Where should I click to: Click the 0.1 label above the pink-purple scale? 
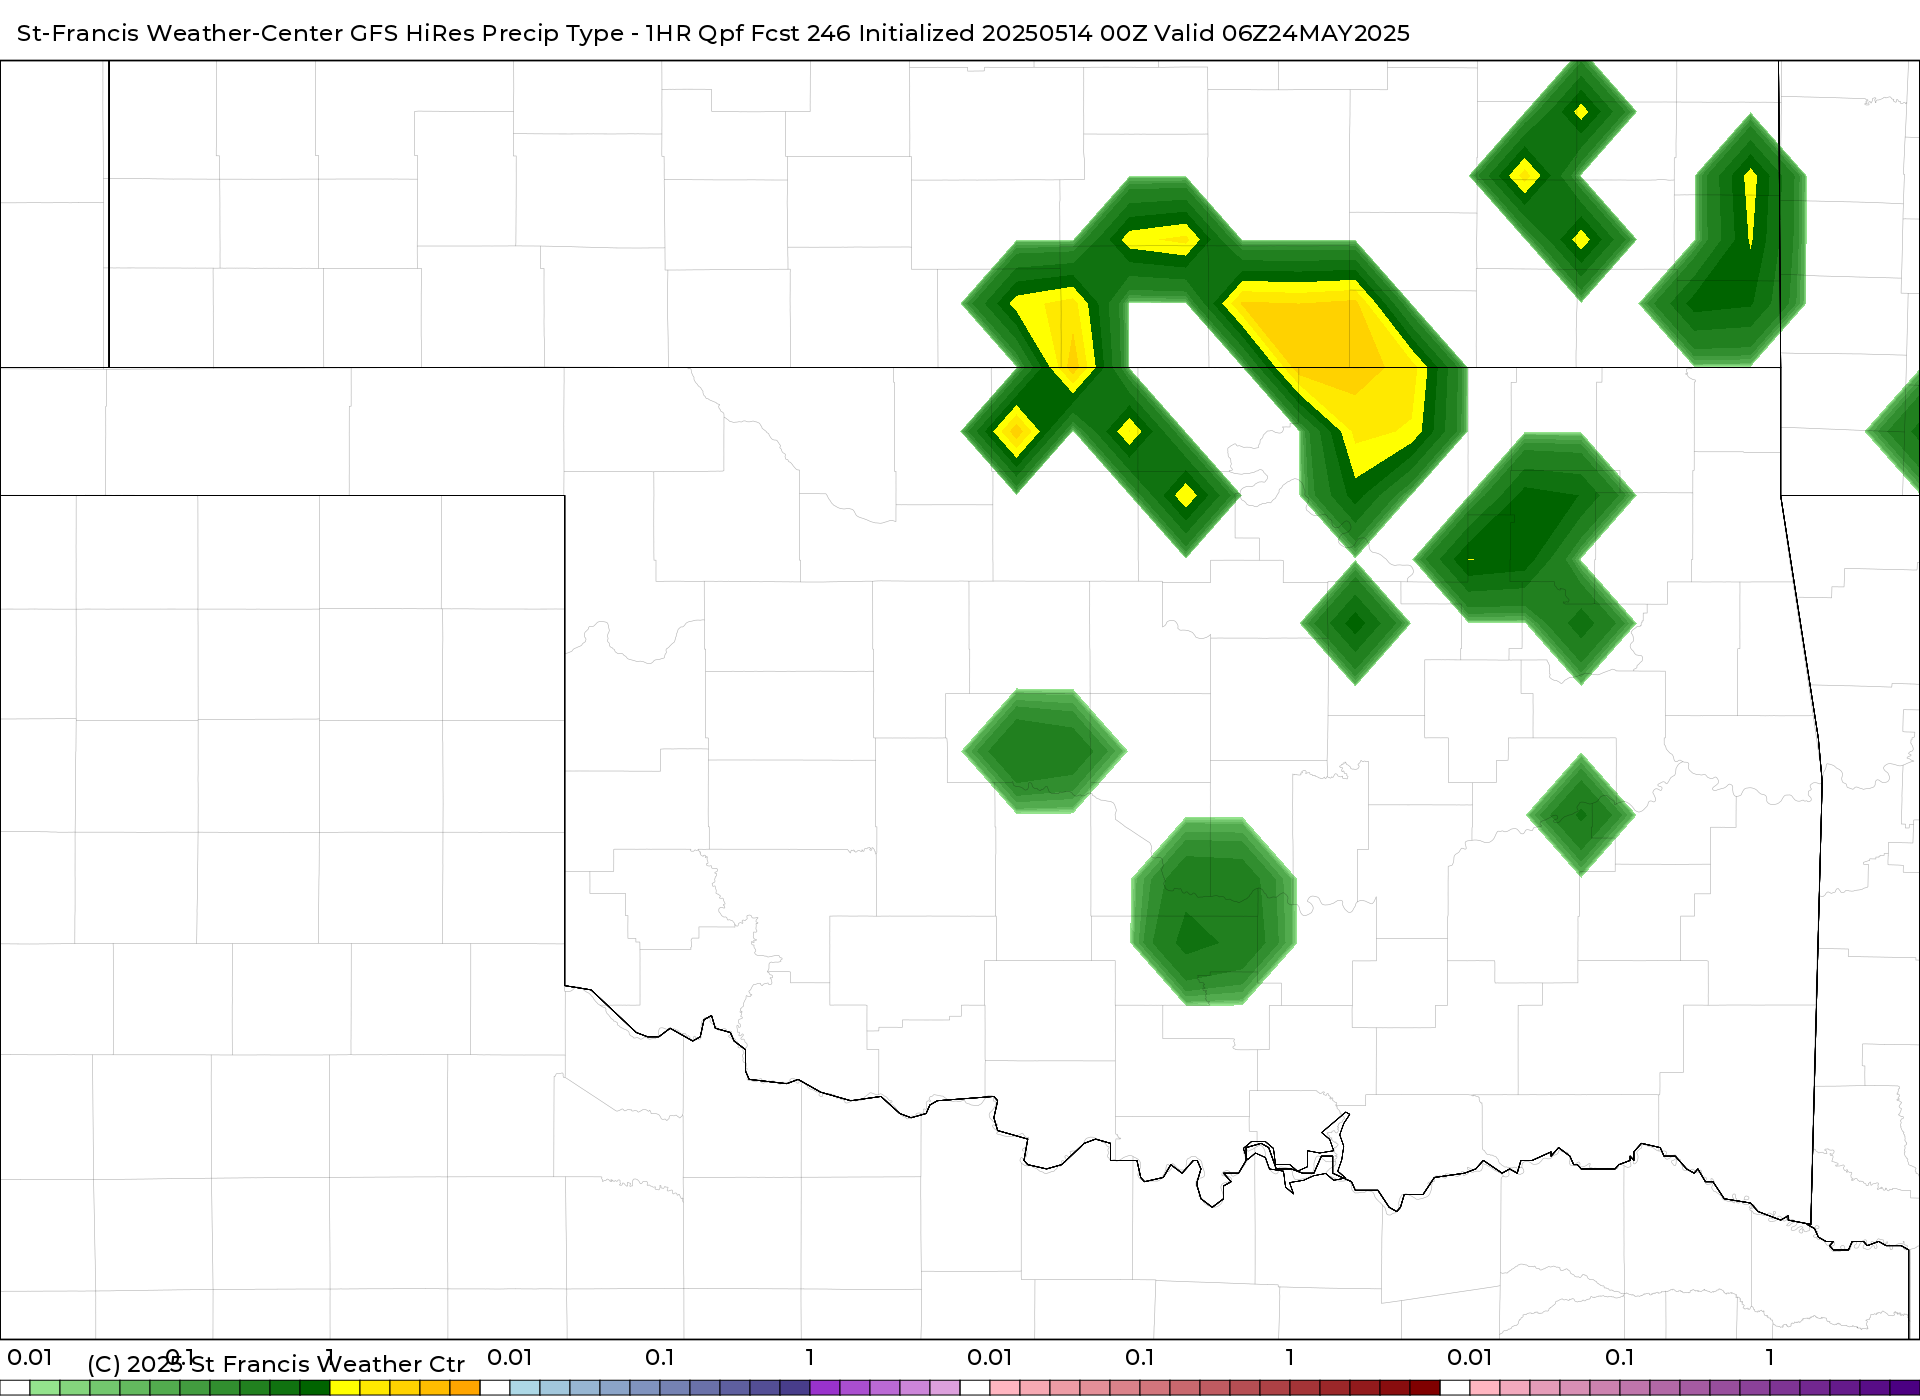[1620, 1357]
